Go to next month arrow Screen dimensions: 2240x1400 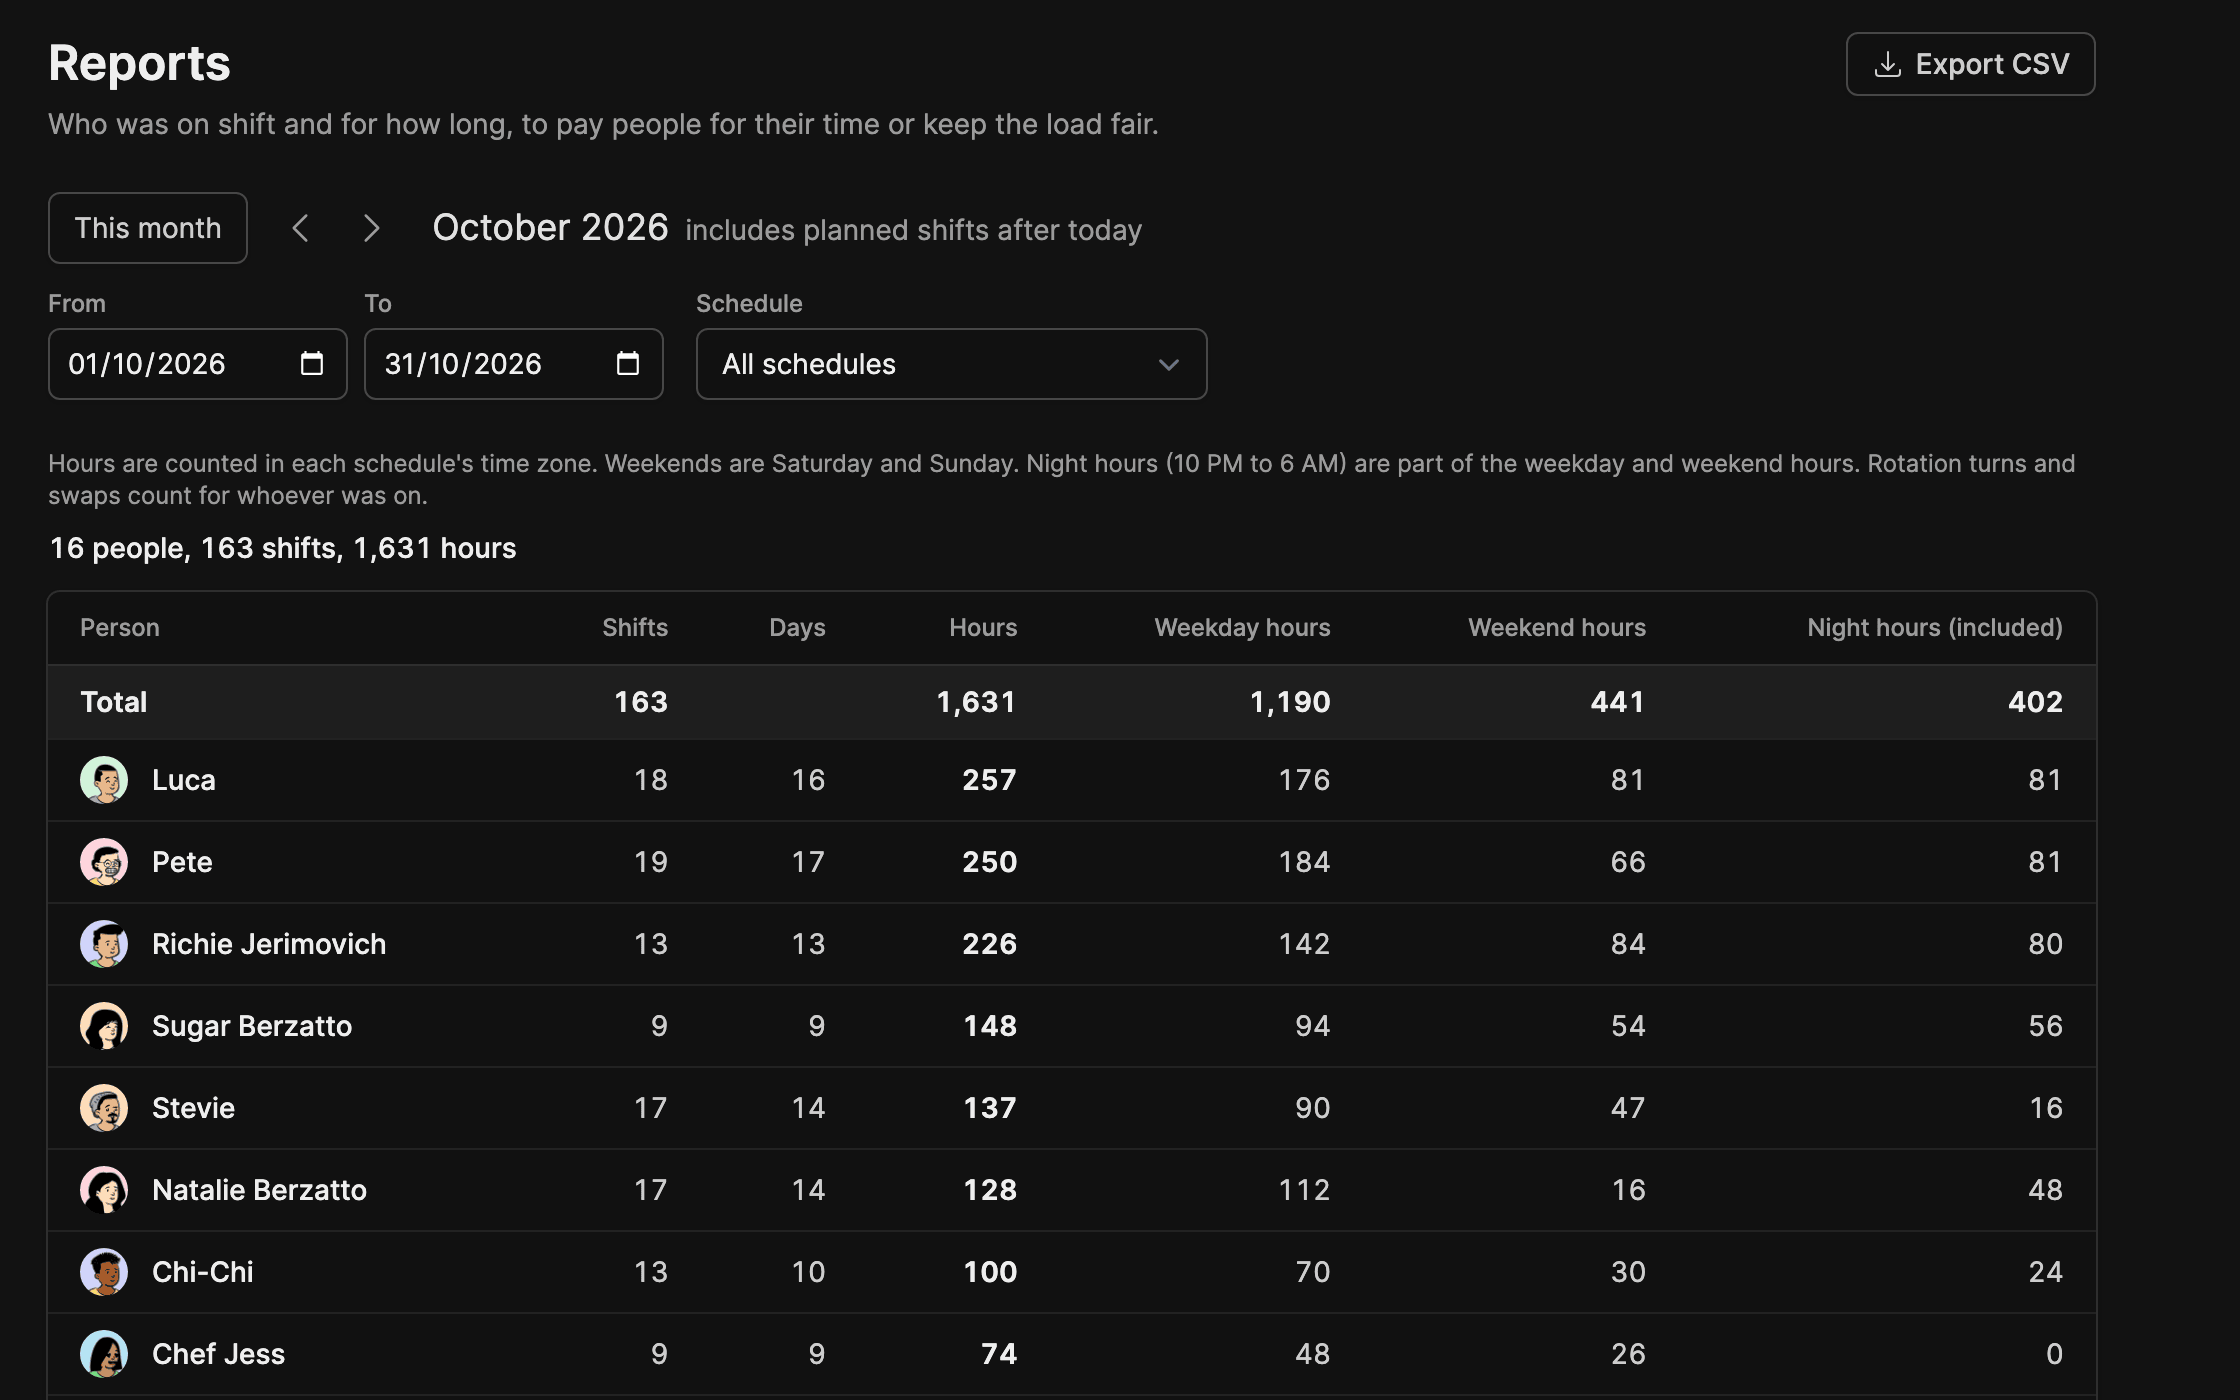tap(371, 228)
